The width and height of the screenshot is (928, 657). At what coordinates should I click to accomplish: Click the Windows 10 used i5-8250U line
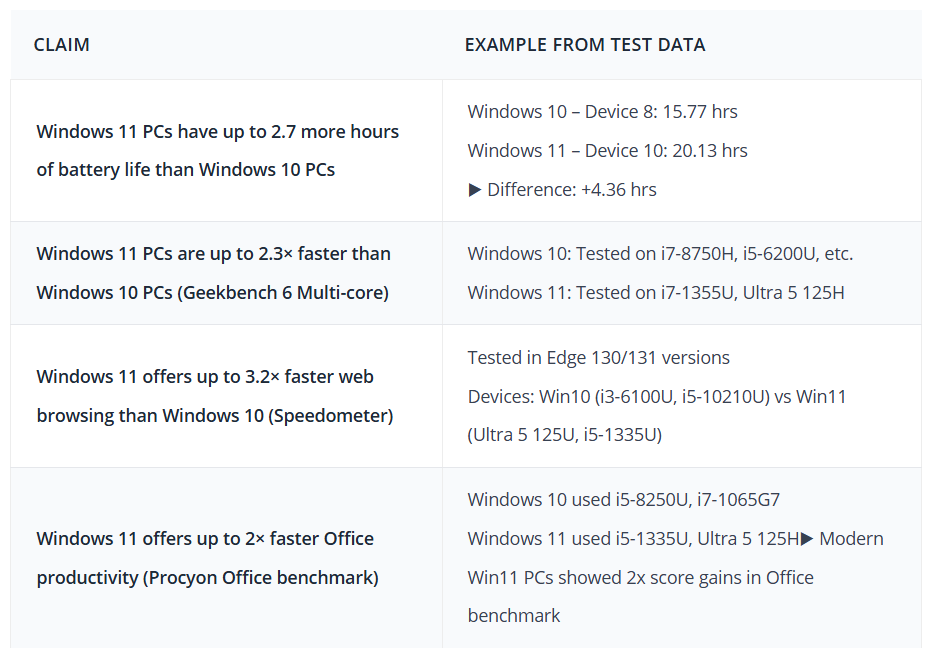coord(624,500)
